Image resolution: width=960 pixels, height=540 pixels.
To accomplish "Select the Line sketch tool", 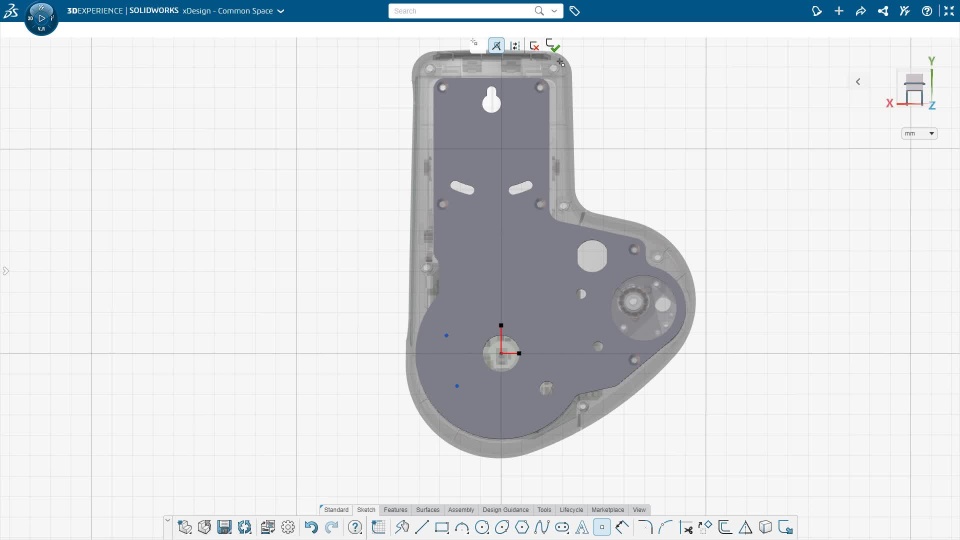I will [x=421, y=527].
